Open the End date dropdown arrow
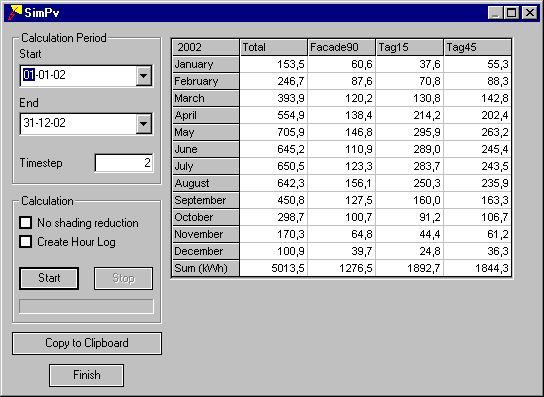Screen dimensions: 544x397 click(144, 124)
